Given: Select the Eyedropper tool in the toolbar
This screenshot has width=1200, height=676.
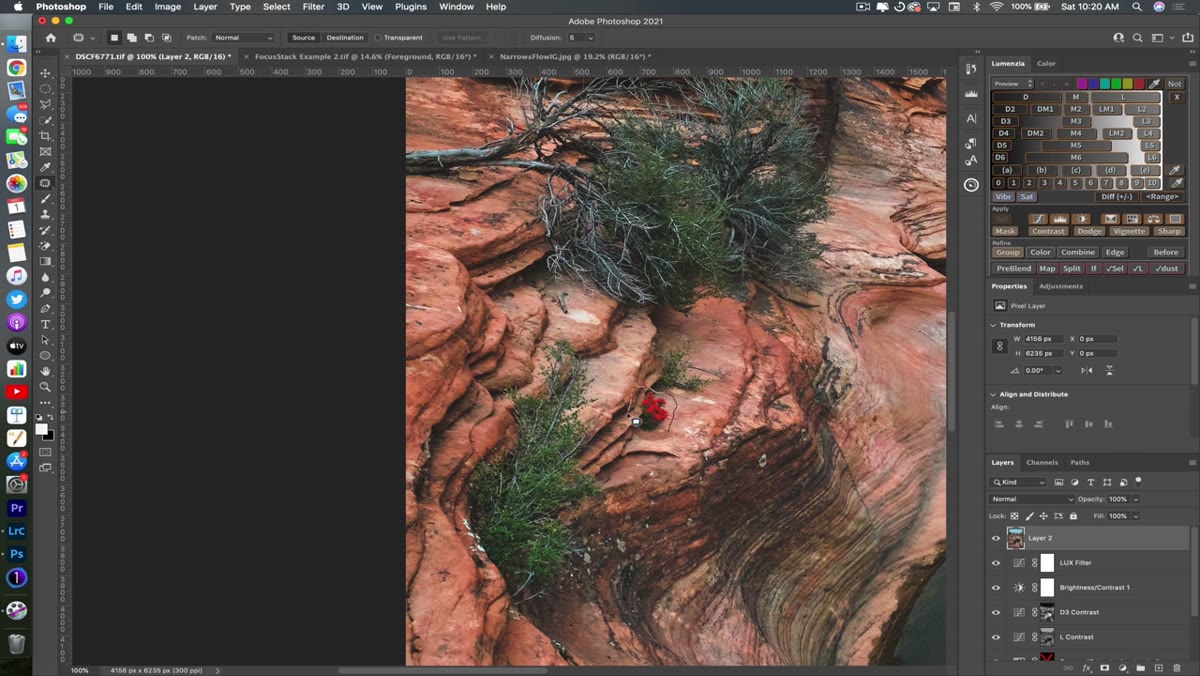Looking at the screenshot, I should click(x=45, y=167).
